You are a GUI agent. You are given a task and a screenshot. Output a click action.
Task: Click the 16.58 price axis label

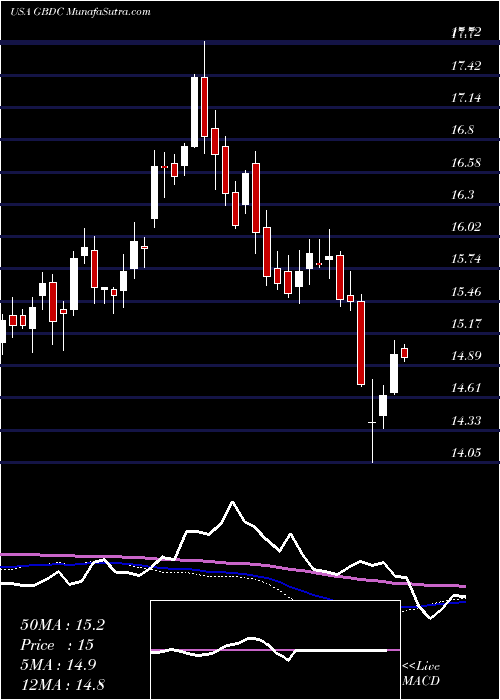466,162
